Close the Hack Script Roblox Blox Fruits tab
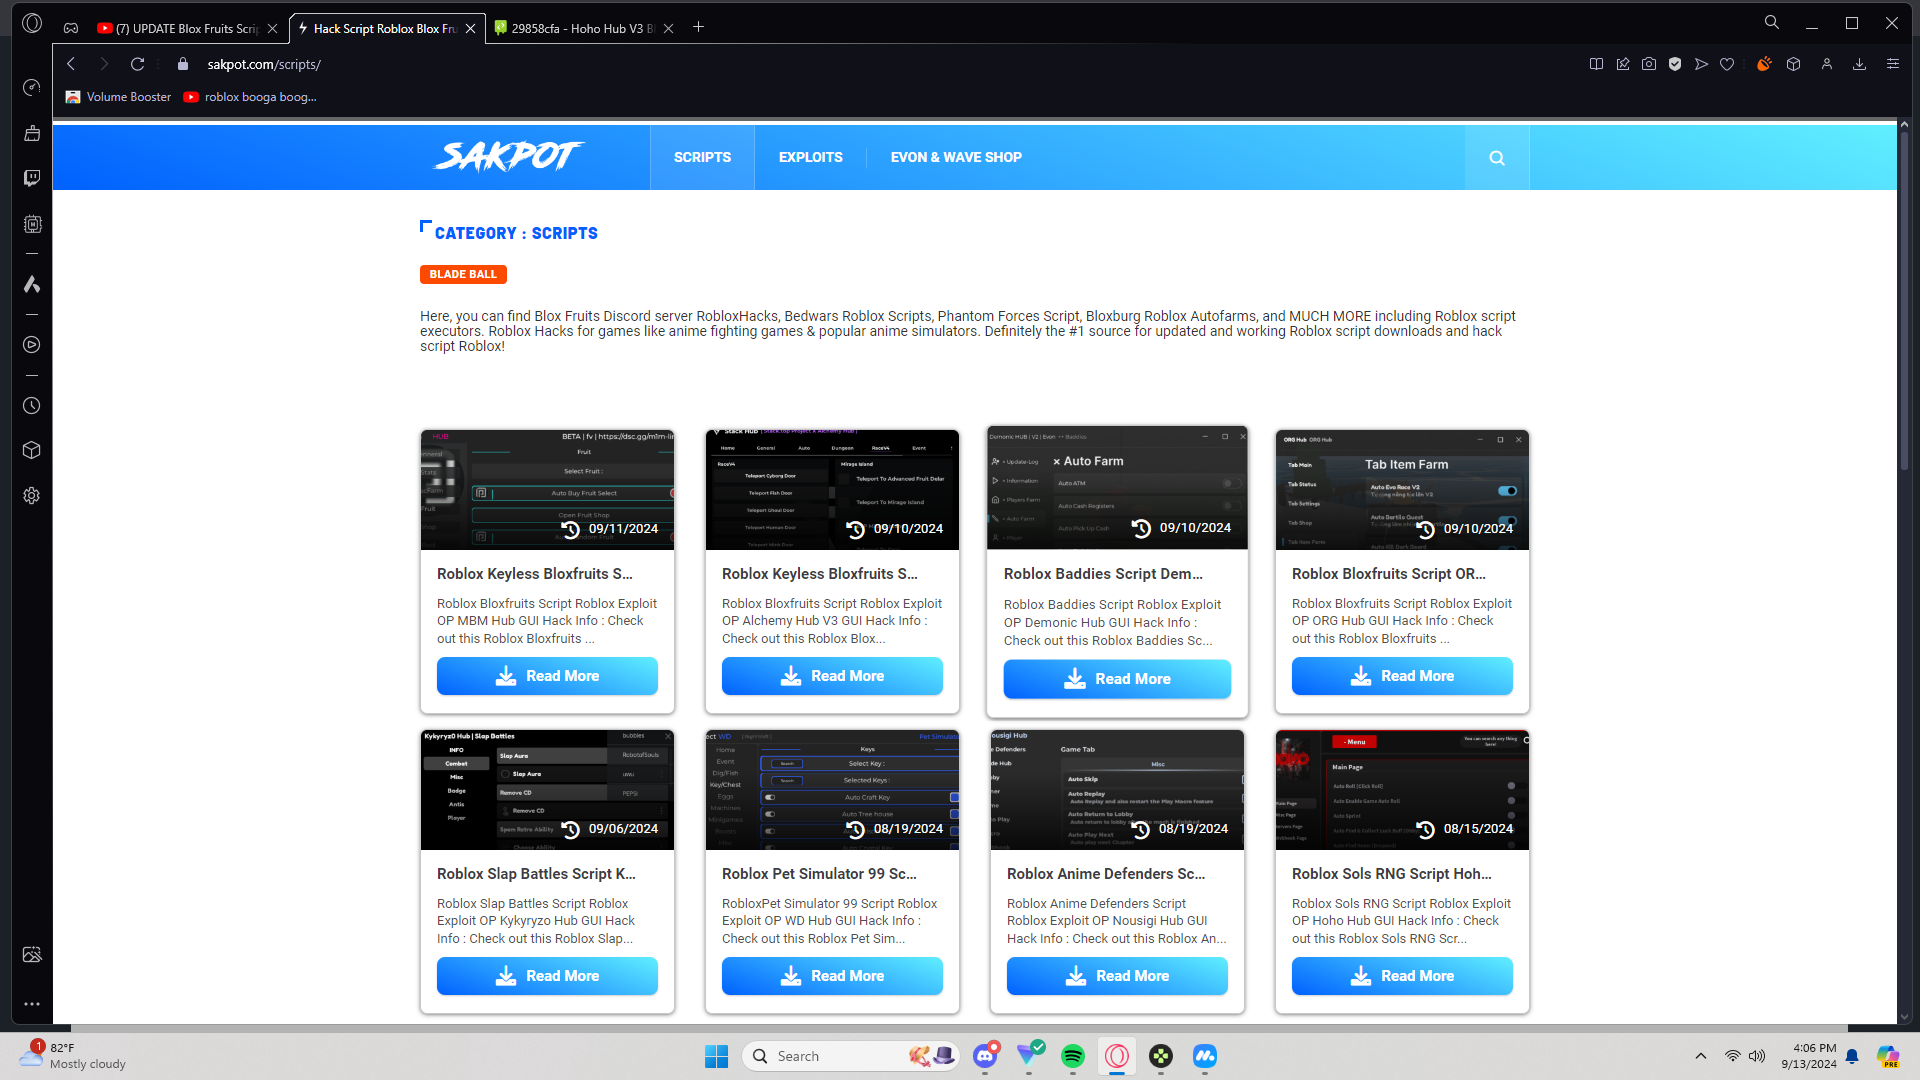The image size is (1920, 1080). coord(471,28)
